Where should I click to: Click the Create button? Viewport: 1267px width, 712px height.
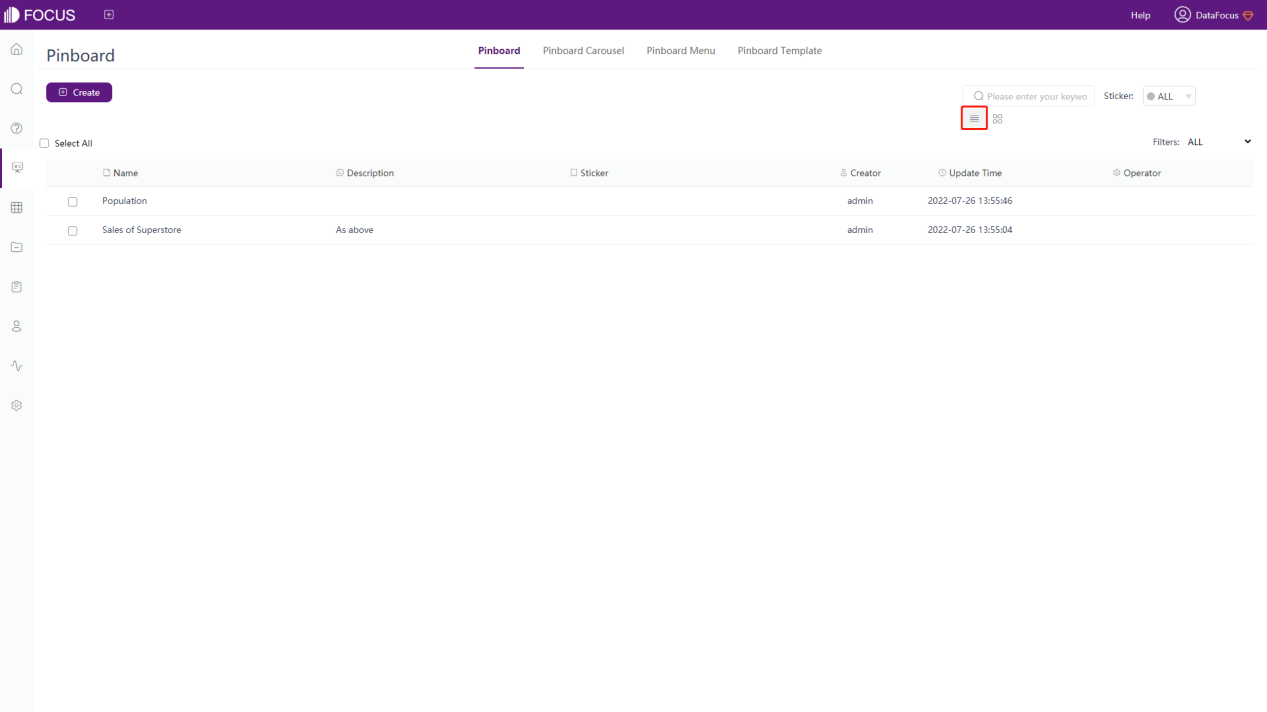click(79, 92)
